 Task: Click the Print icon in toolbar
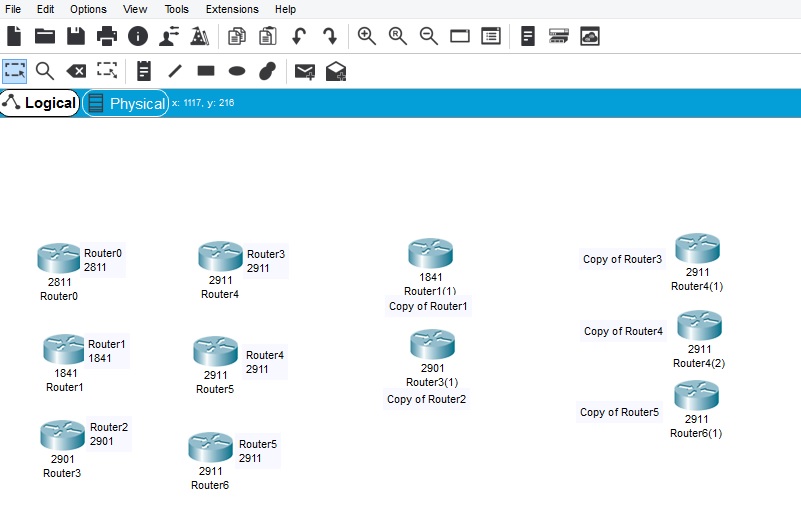pyautogui.click(x=107, y=36)
